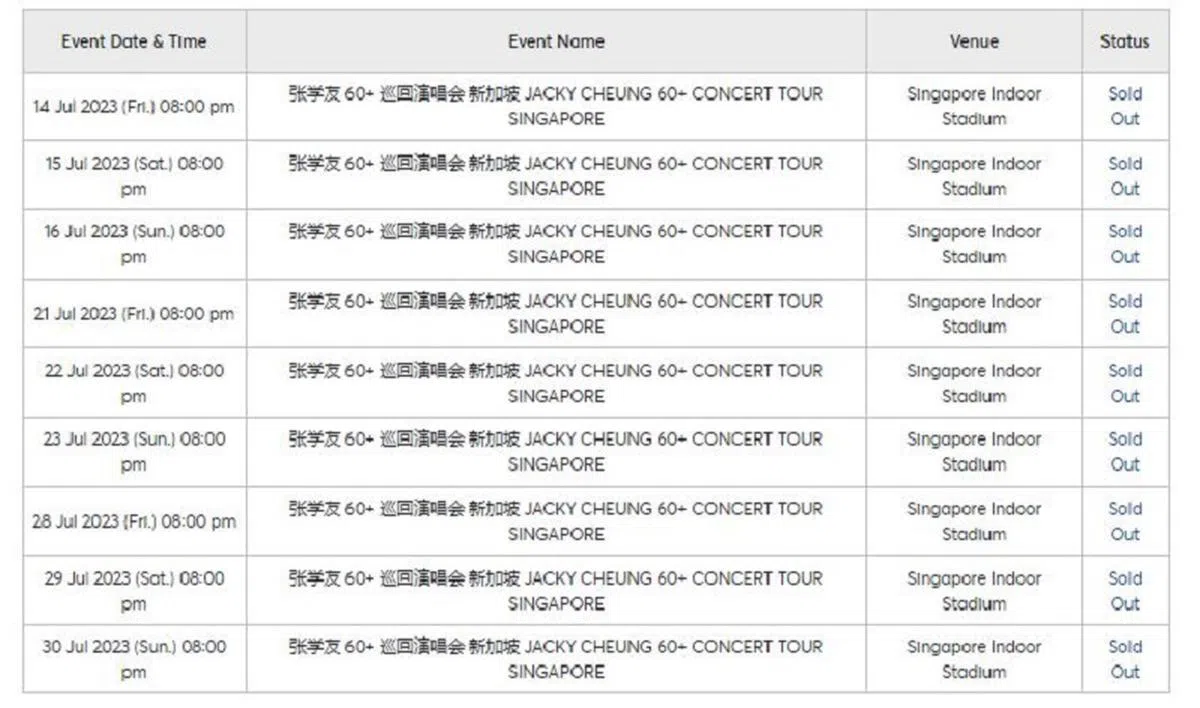
Task: Click Singapore Indoor Stadium in the 21 Jul row
Action: pos(974,314)
